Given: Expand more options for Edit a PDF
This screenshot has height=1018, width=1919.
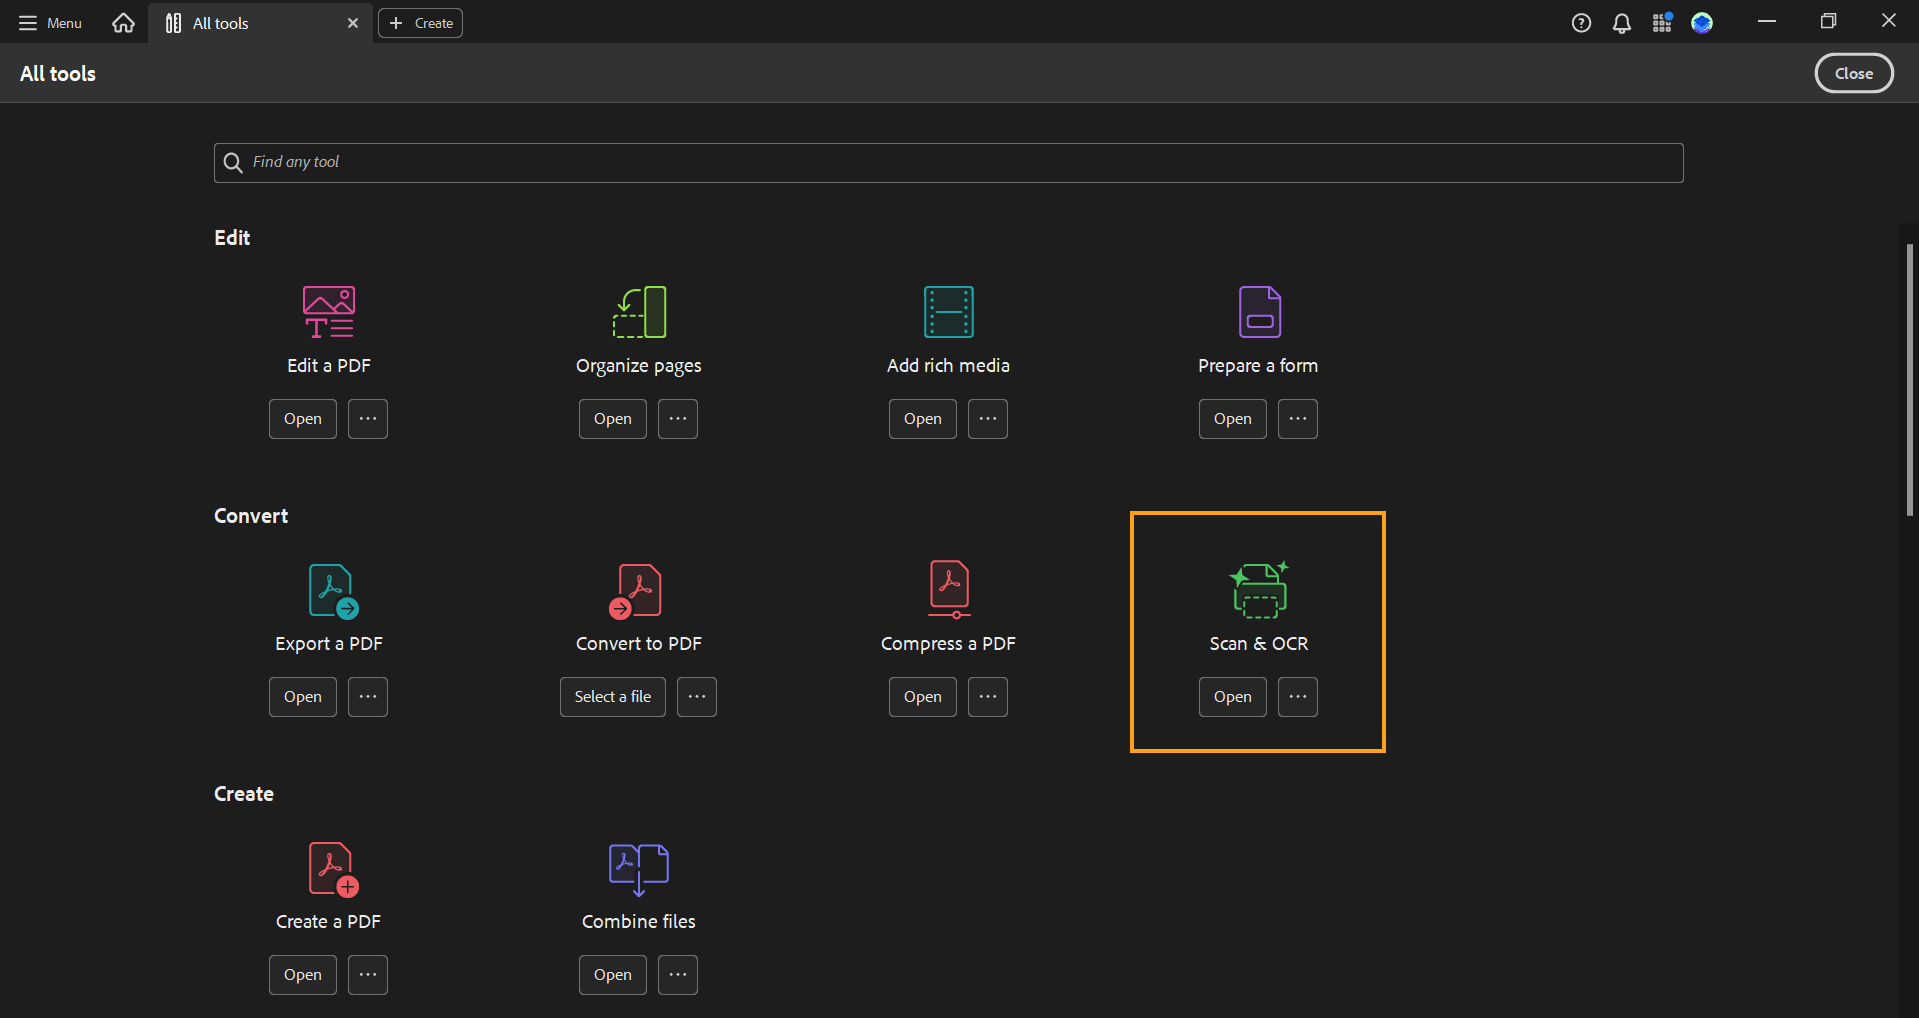Looking at the screenshot, I should point(368,419).
